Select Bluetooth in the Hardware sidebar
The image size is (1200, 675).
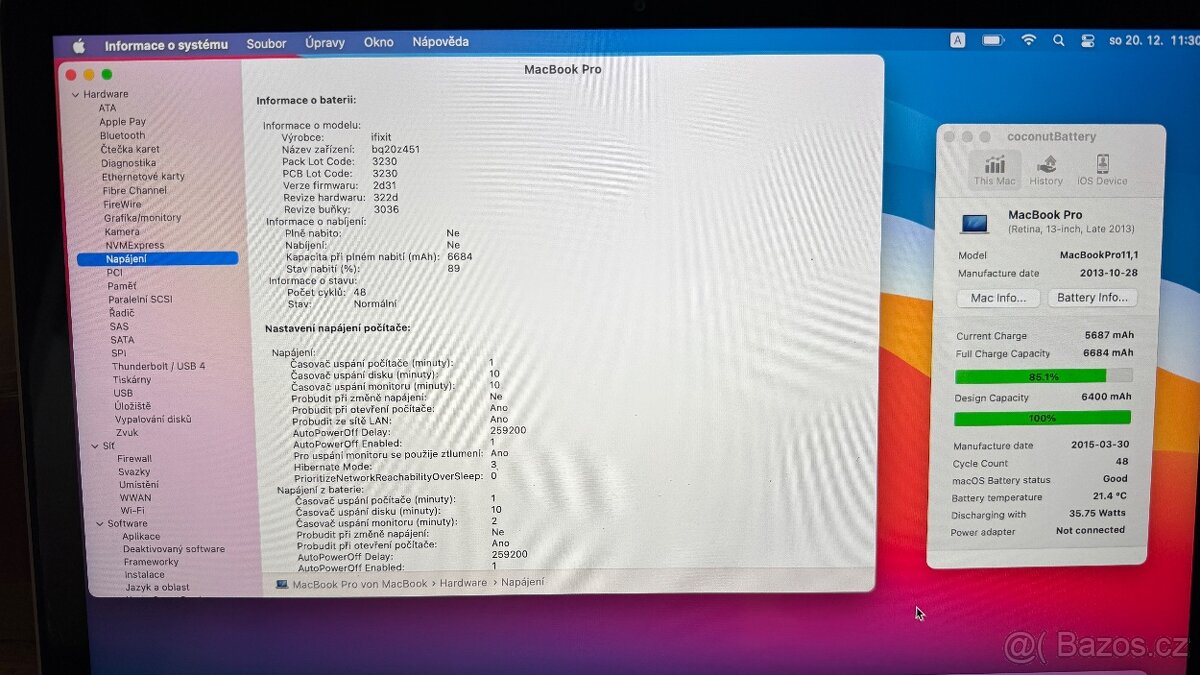pyautogui.click(x=121, y=135)
